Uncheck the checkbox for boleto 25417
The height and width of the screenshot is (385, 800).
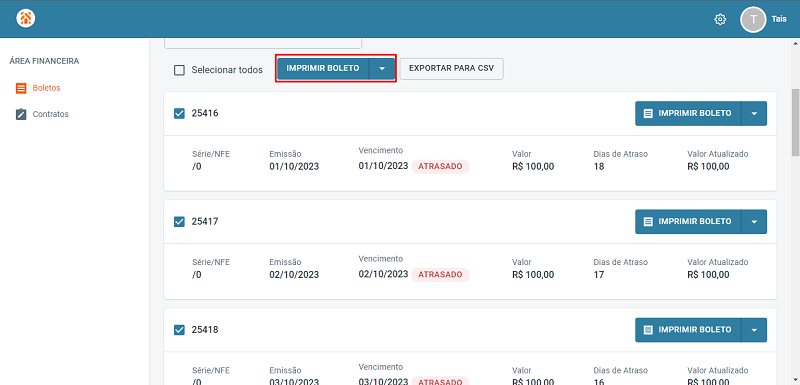(179, 221)
